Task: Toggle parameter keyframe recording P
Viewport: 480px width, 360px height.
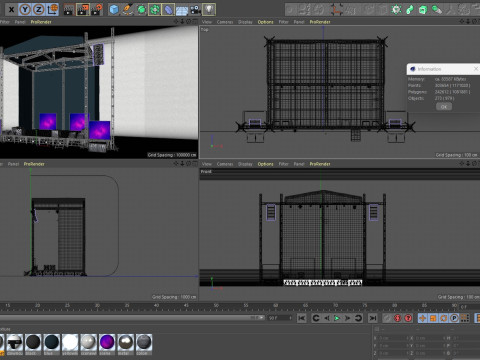Action: [x=454, y=318]
